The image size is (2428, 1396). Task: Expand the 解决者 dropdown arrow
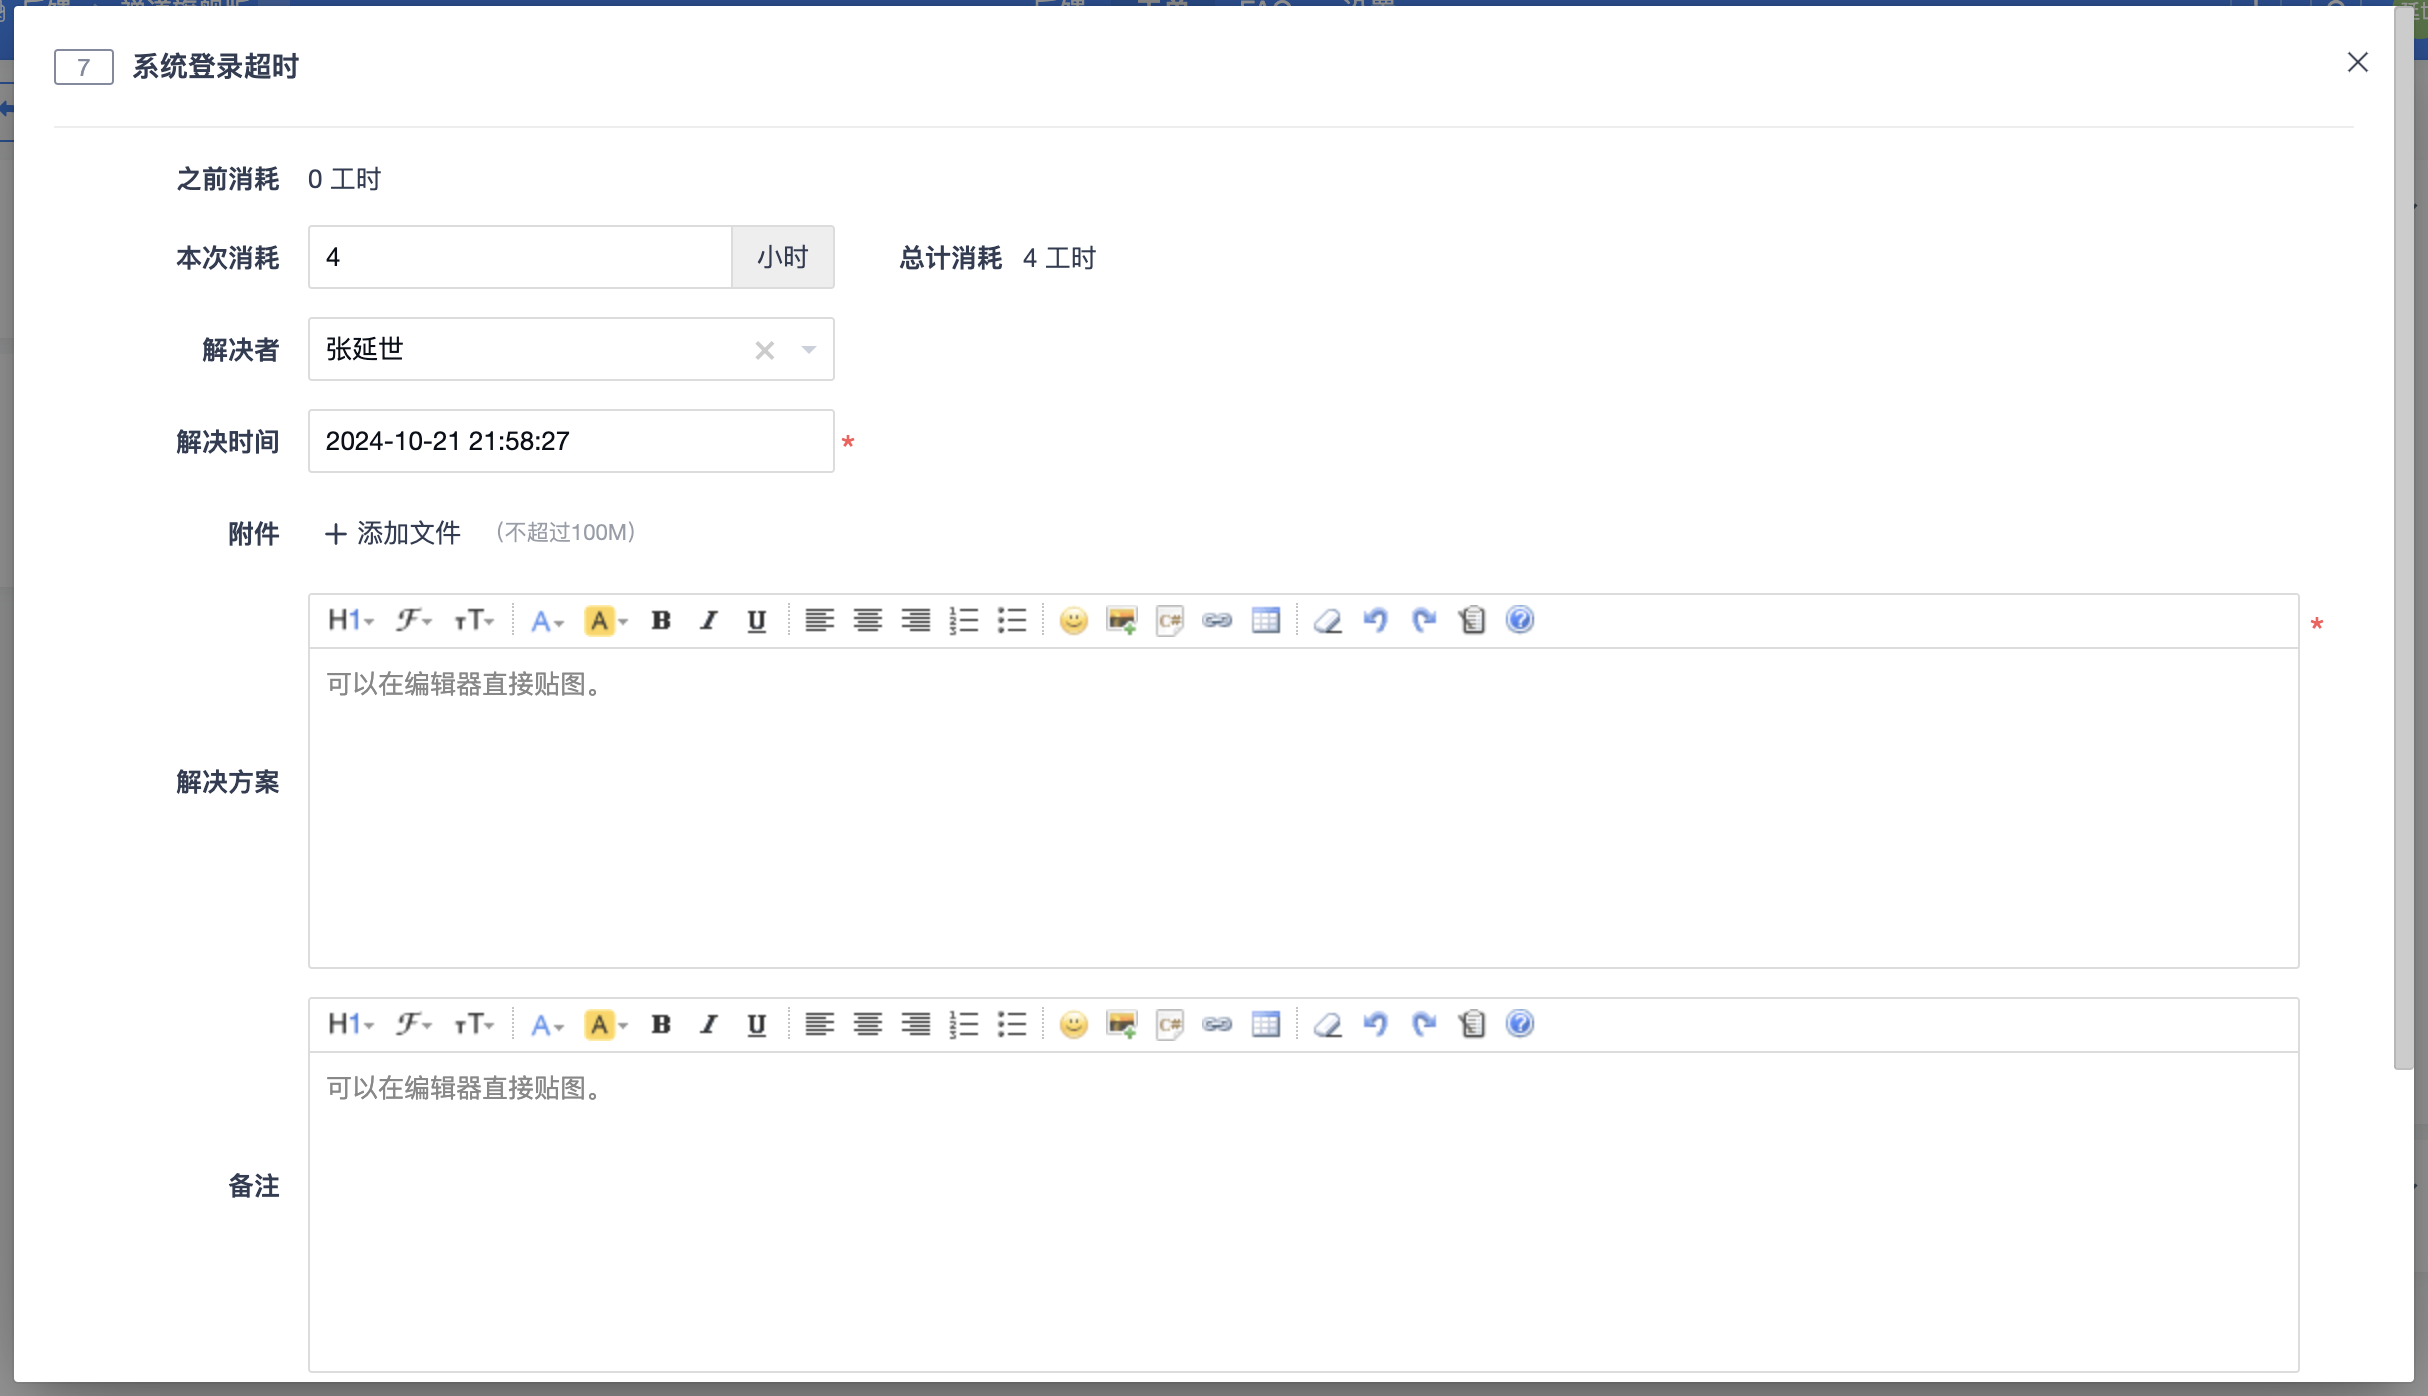808,350
